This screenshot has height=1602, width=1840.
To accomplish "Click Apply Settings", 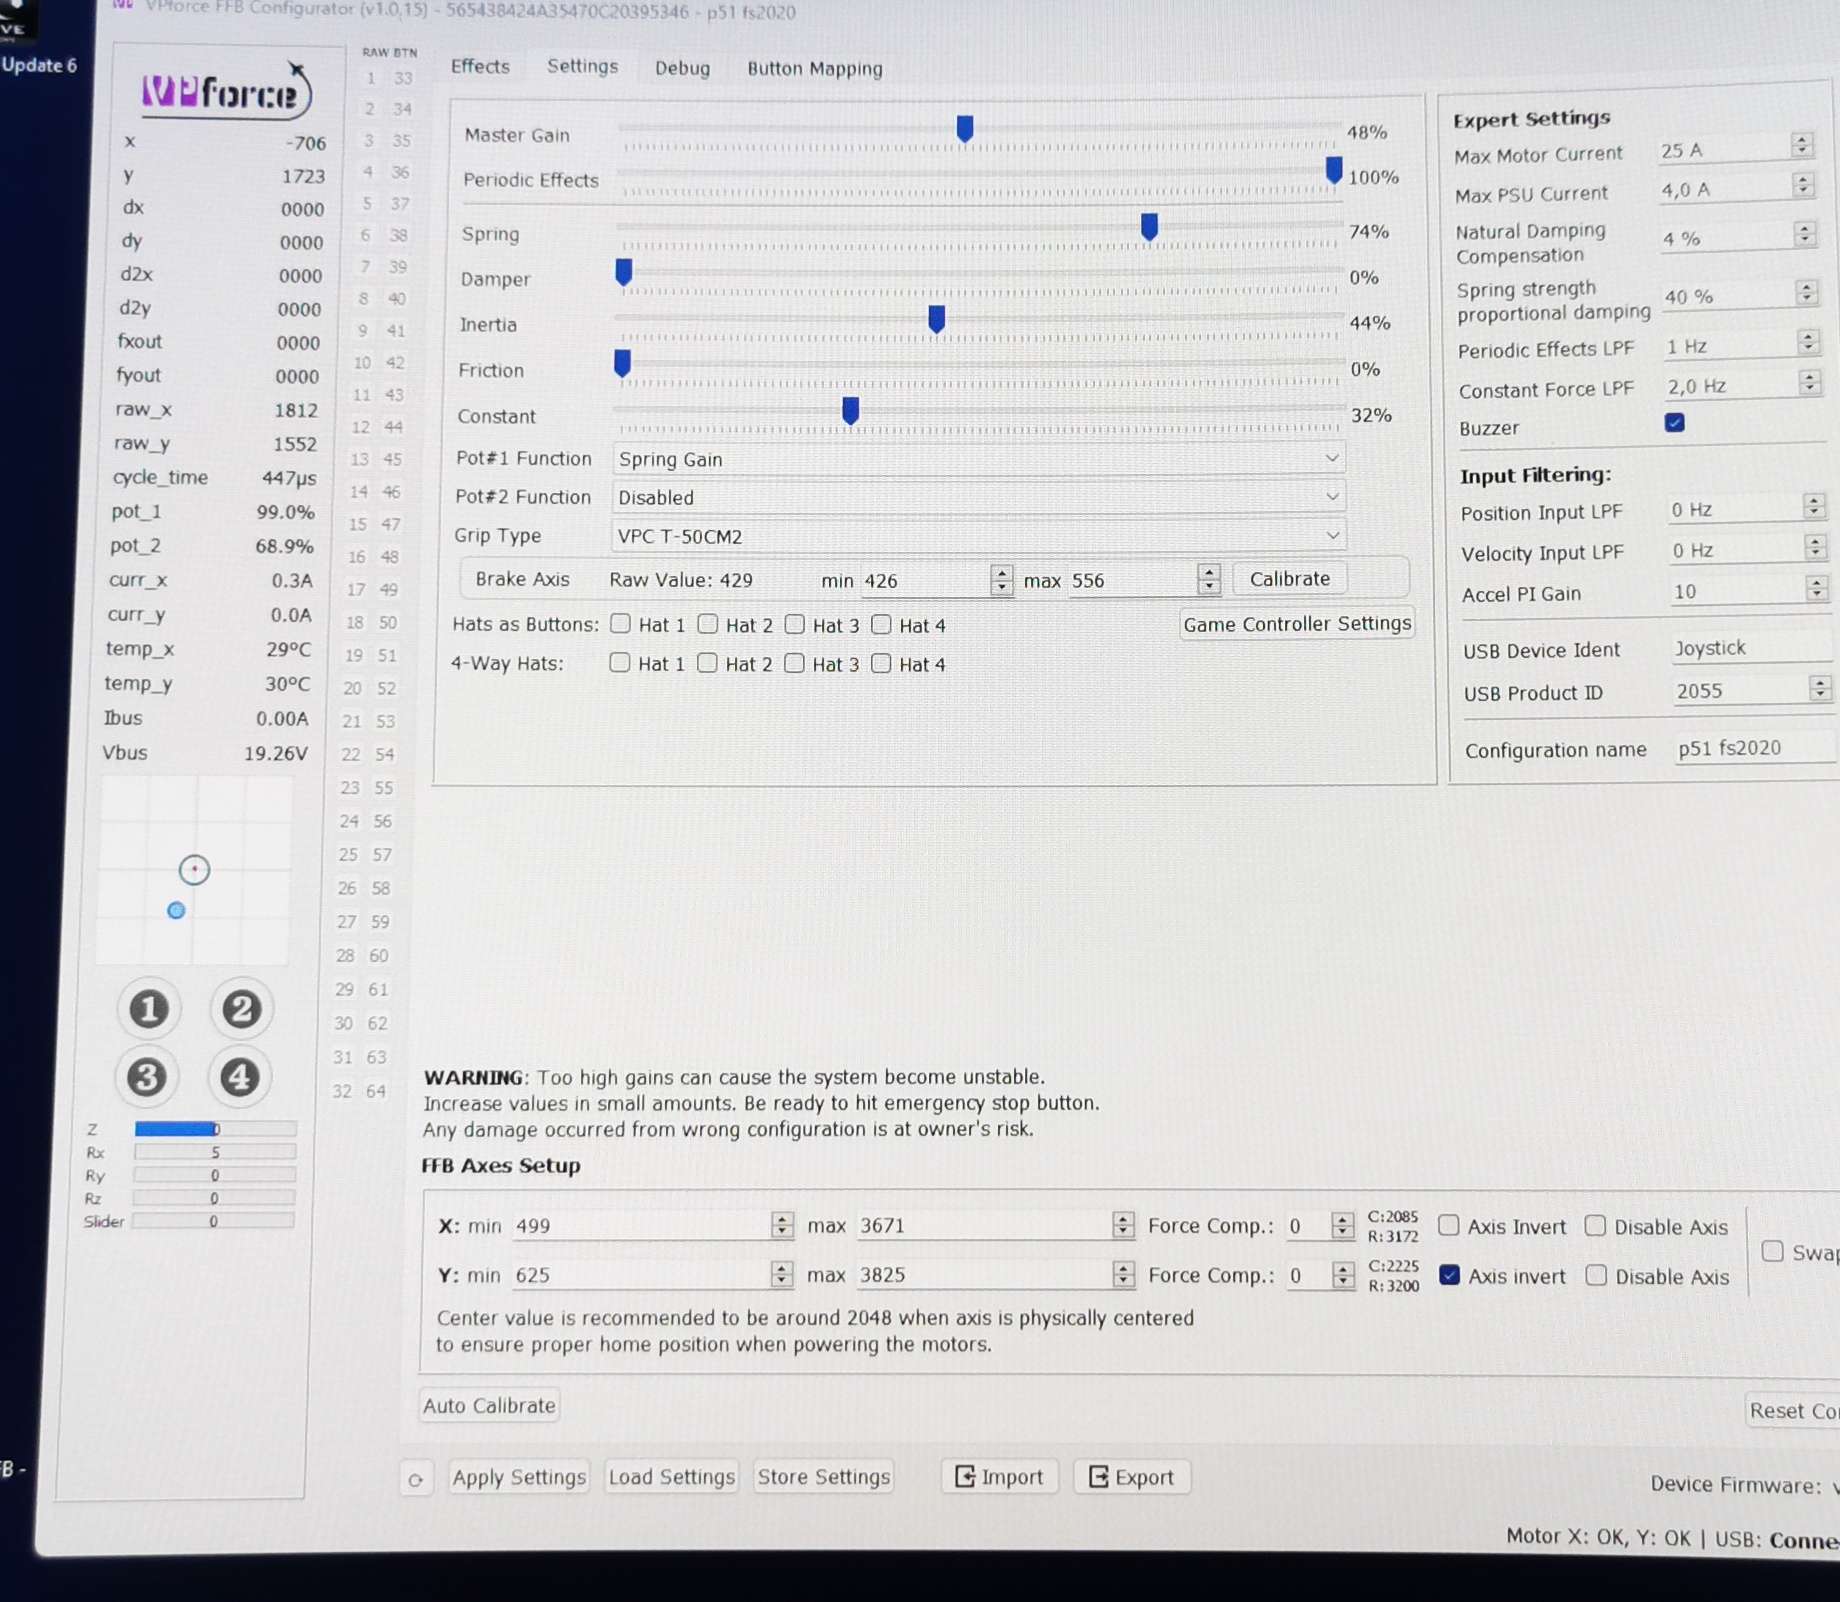I will (x=519, y=1477).
